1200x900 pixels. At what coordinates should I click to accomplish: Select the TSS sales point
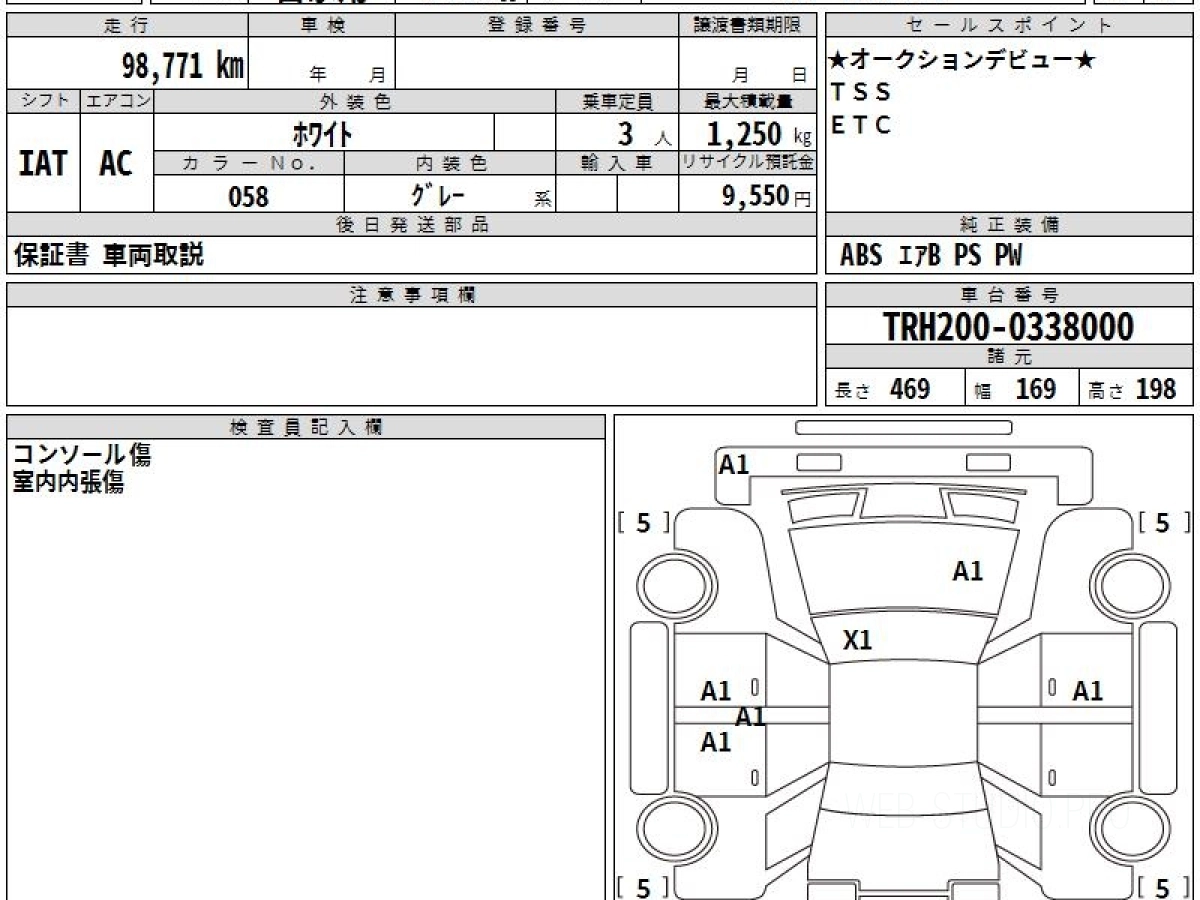tap(861, 93)
